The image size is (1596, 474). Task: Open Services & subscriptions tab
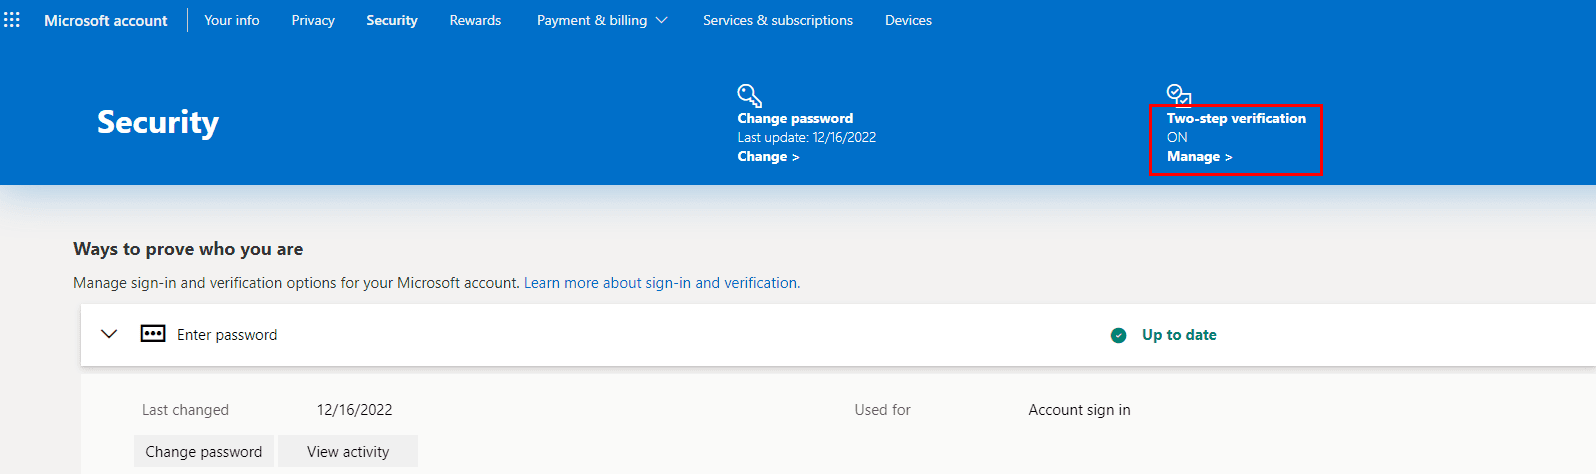point(778,20)
